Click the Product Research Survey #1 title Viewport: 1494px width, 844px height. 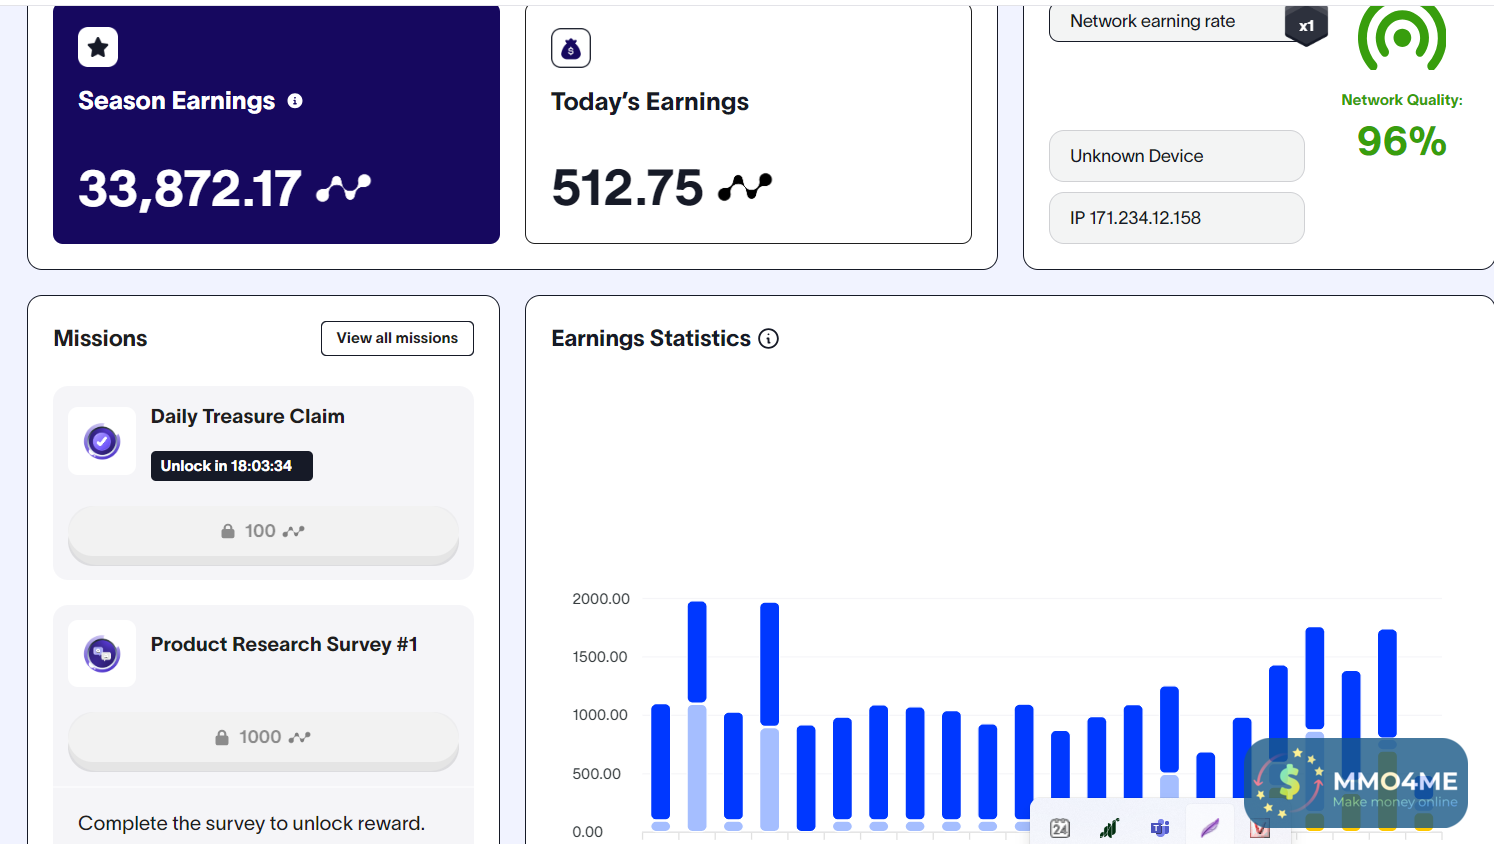coord(284,645)
